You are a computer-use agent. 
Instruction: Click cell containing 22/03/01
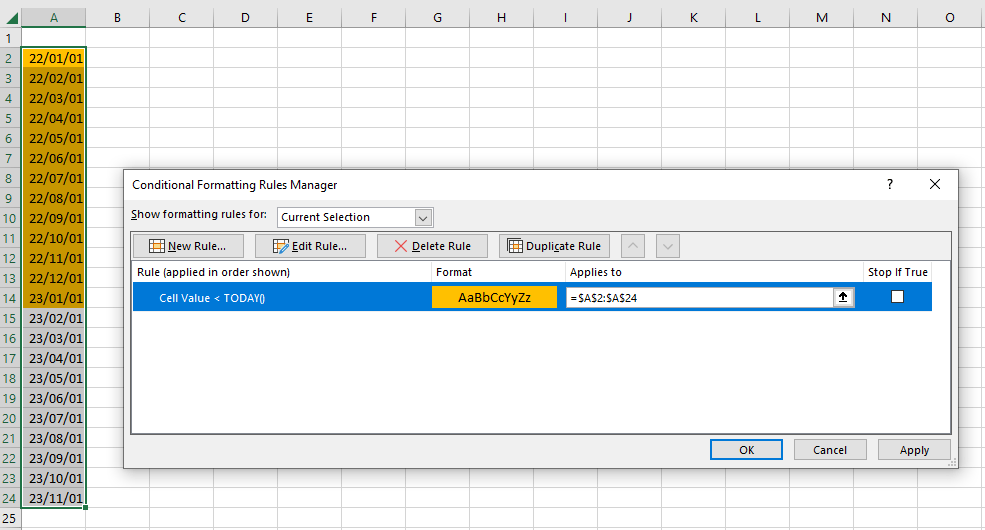click(54, 98)
